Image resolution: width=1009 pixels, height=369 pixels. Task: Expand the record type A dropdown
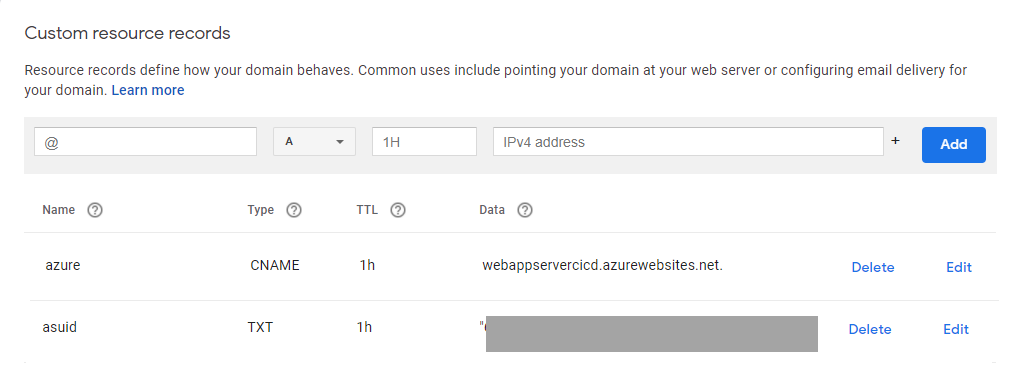(315, 142)
